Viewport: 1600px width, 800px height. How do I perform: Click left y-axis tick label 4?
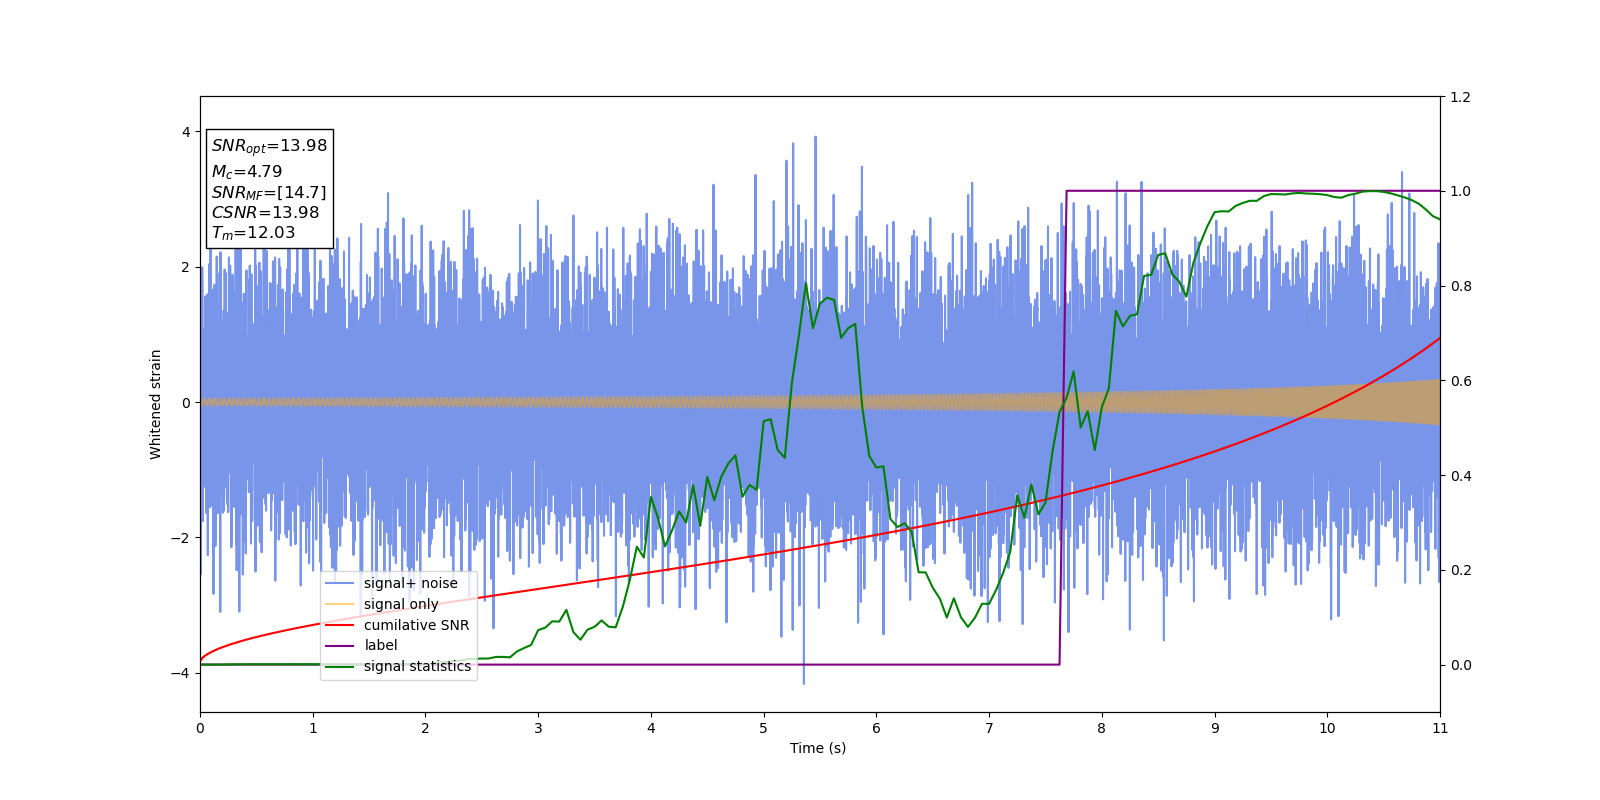pos(185,132)
